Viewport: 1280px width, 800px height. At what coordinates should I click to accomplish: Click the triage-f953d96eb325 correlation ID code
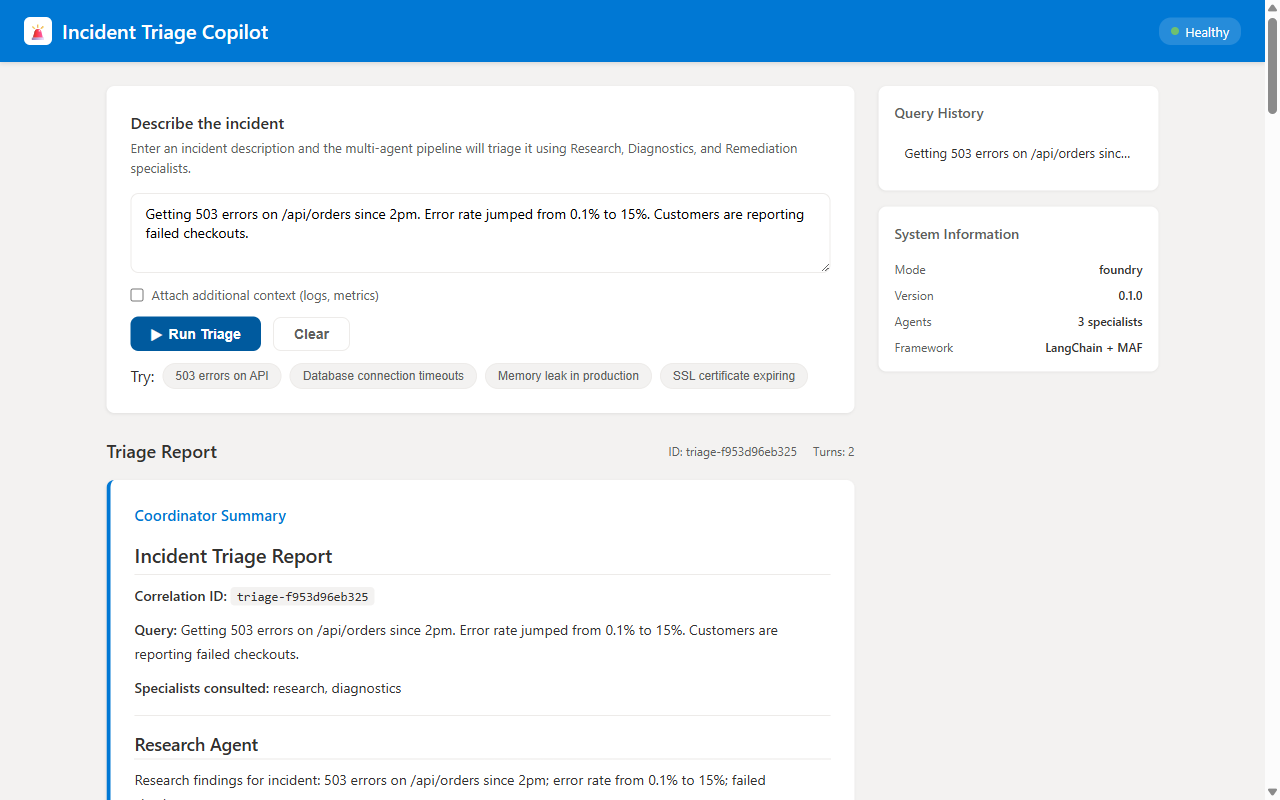coord(302,596)
